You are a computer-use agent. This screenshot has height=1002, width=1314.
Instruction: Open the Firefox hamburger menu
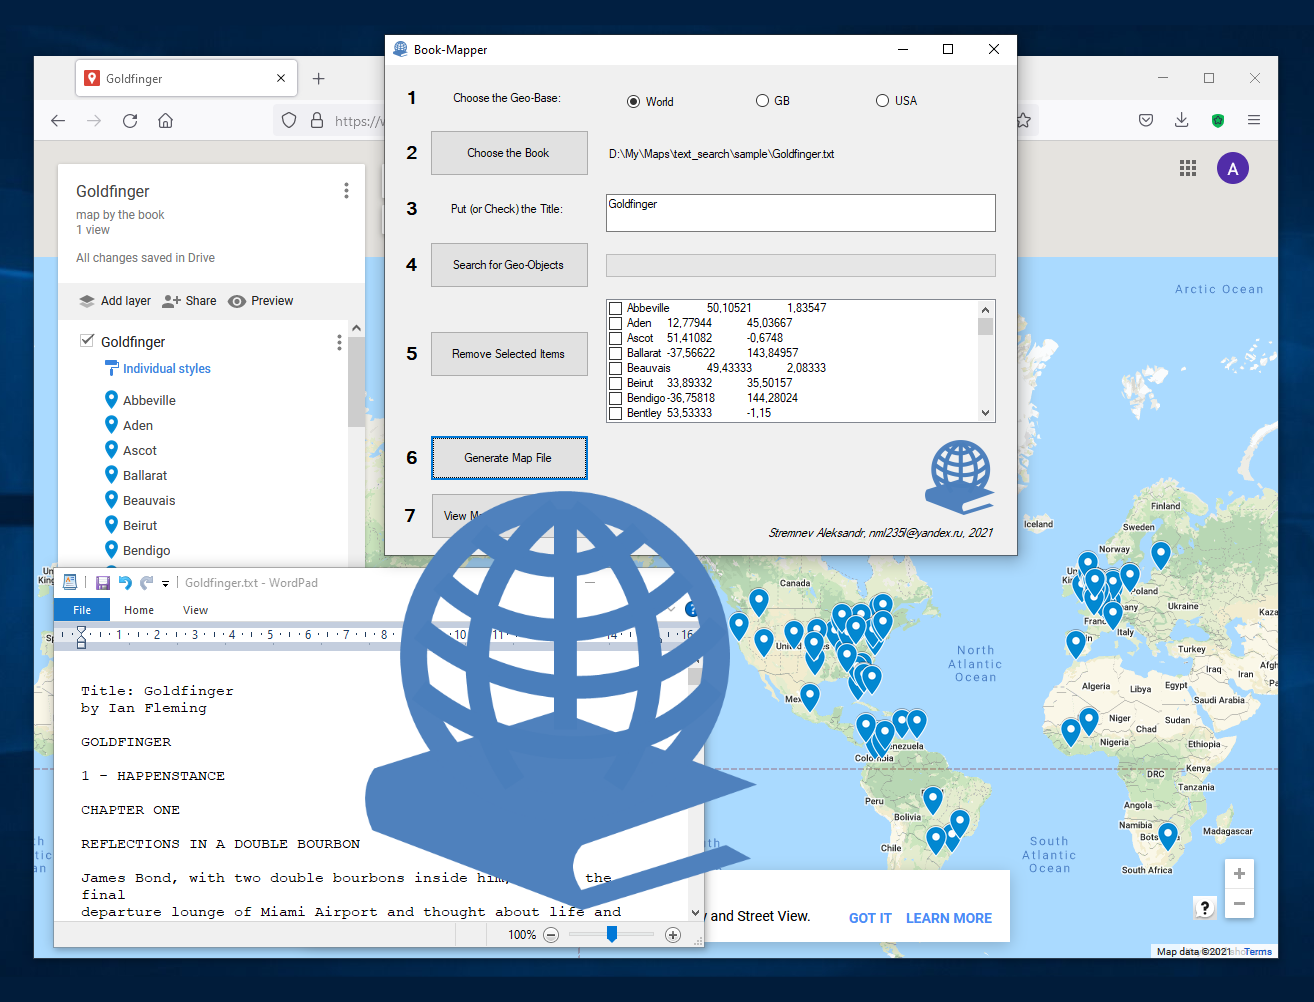click(1254, 120)
